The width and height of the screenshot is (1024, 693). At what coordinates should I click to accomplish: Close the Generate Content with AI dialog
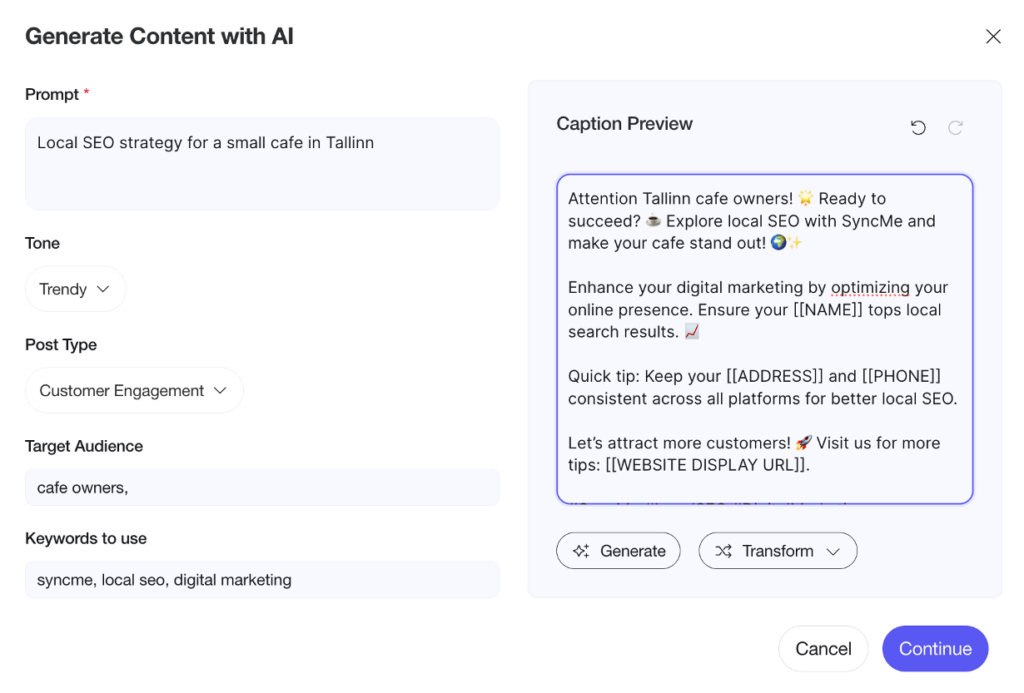coord(993,37)
